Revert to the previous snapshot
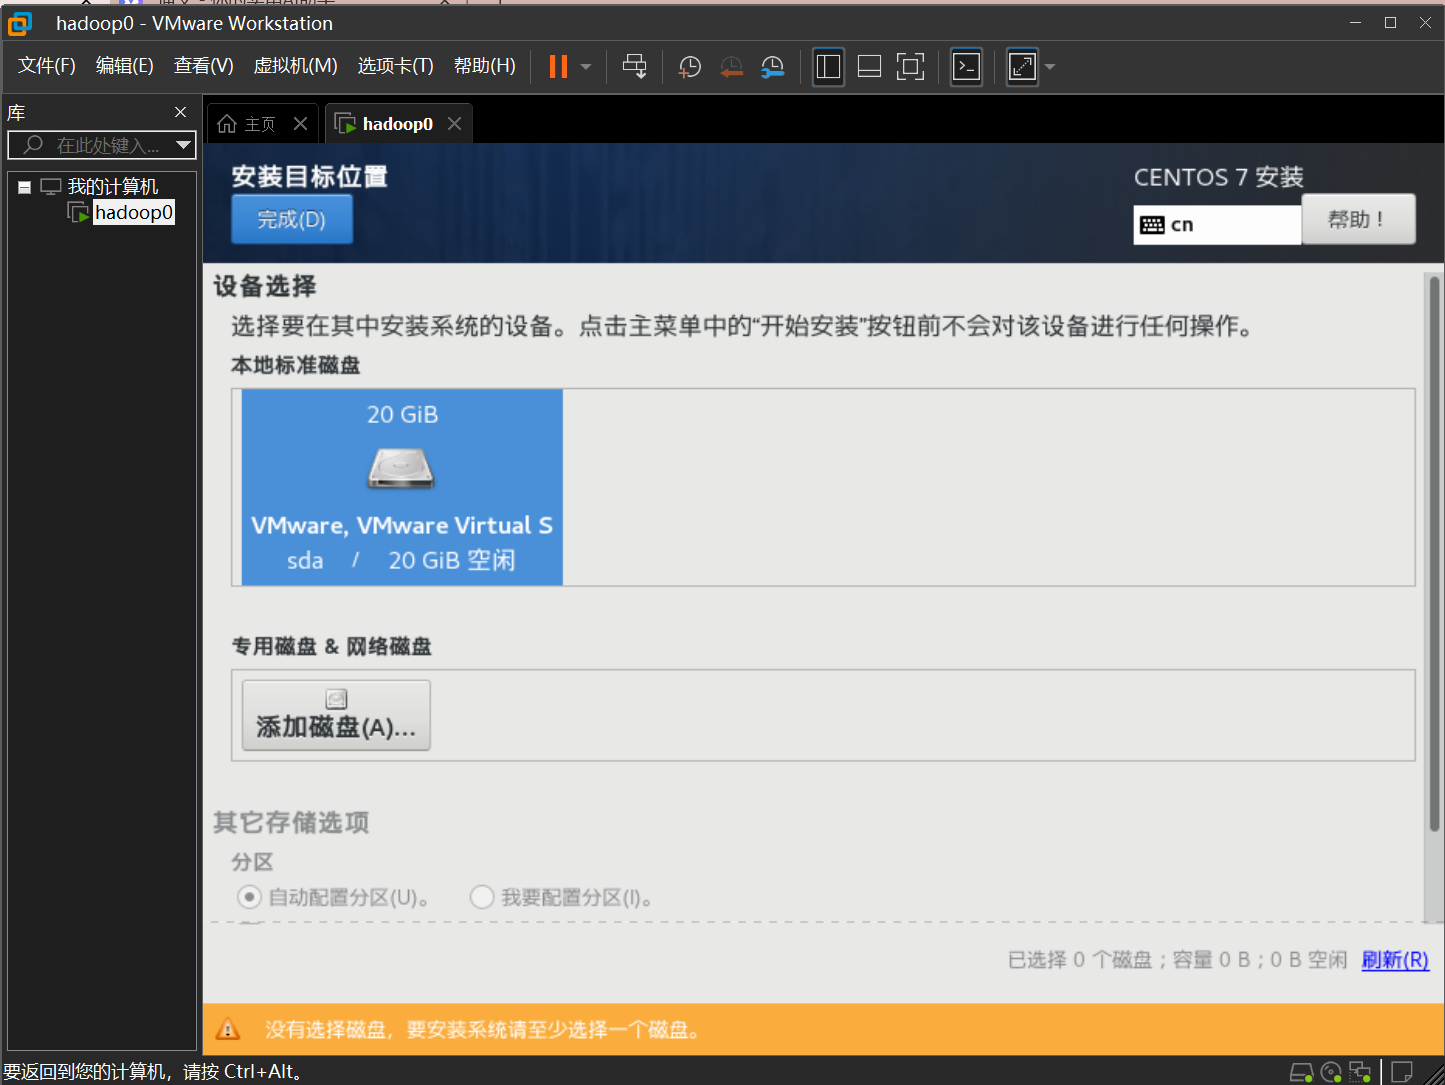Viewport: 1445px width, 1085px height. pyautogui.click(x=732, y=67)
